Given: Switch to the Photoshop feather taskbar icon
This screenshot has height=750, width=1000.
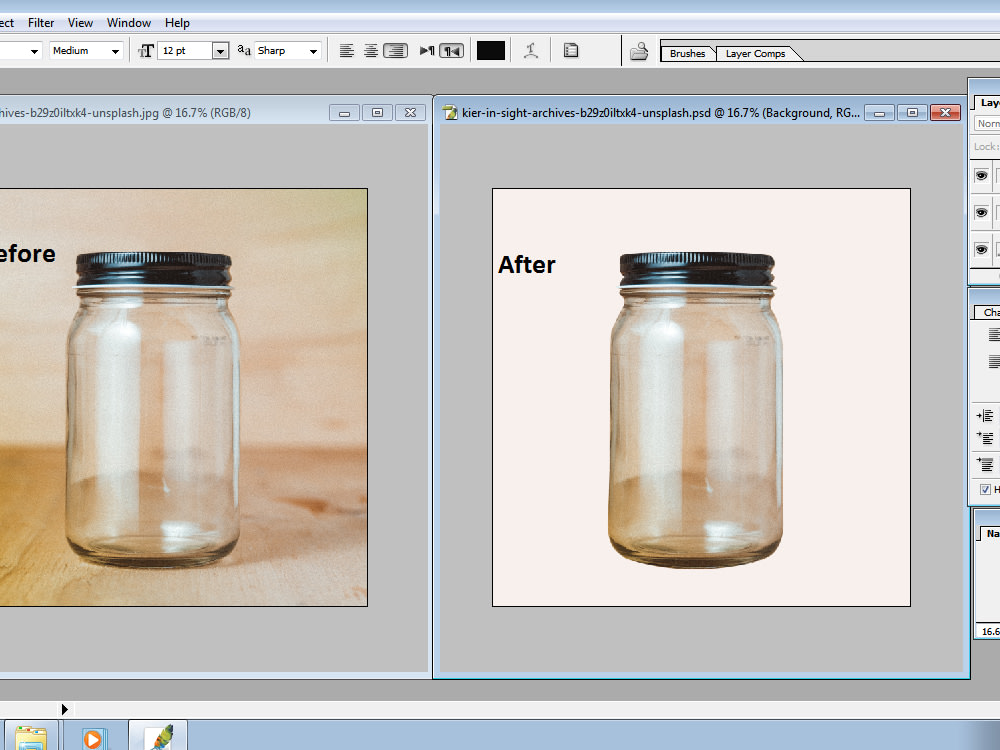Looking at the screenshot, I should [158, 737].
